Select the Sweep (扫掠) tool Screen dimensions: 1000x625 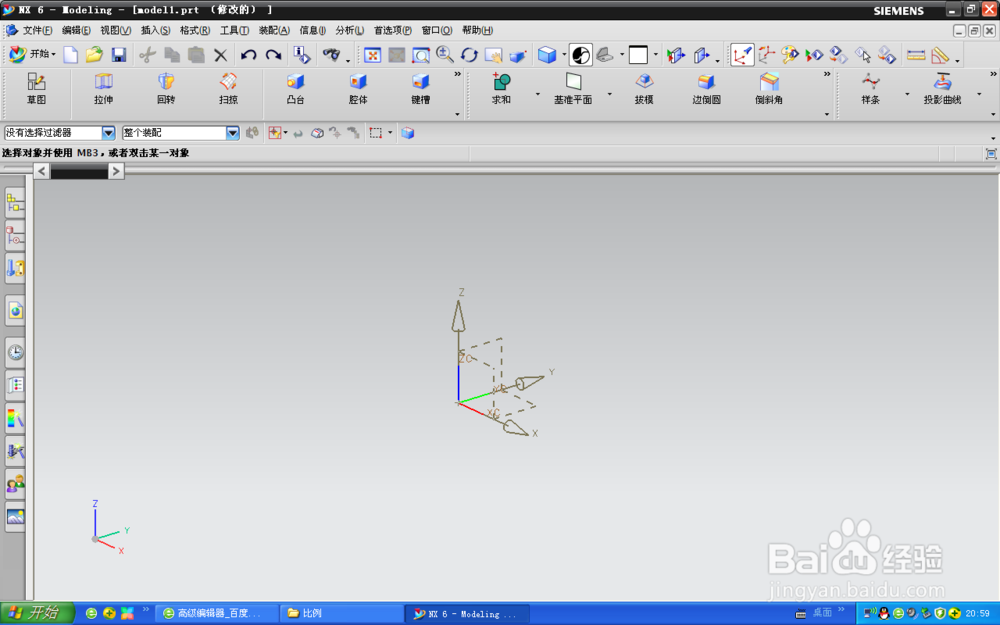point(228,89)
